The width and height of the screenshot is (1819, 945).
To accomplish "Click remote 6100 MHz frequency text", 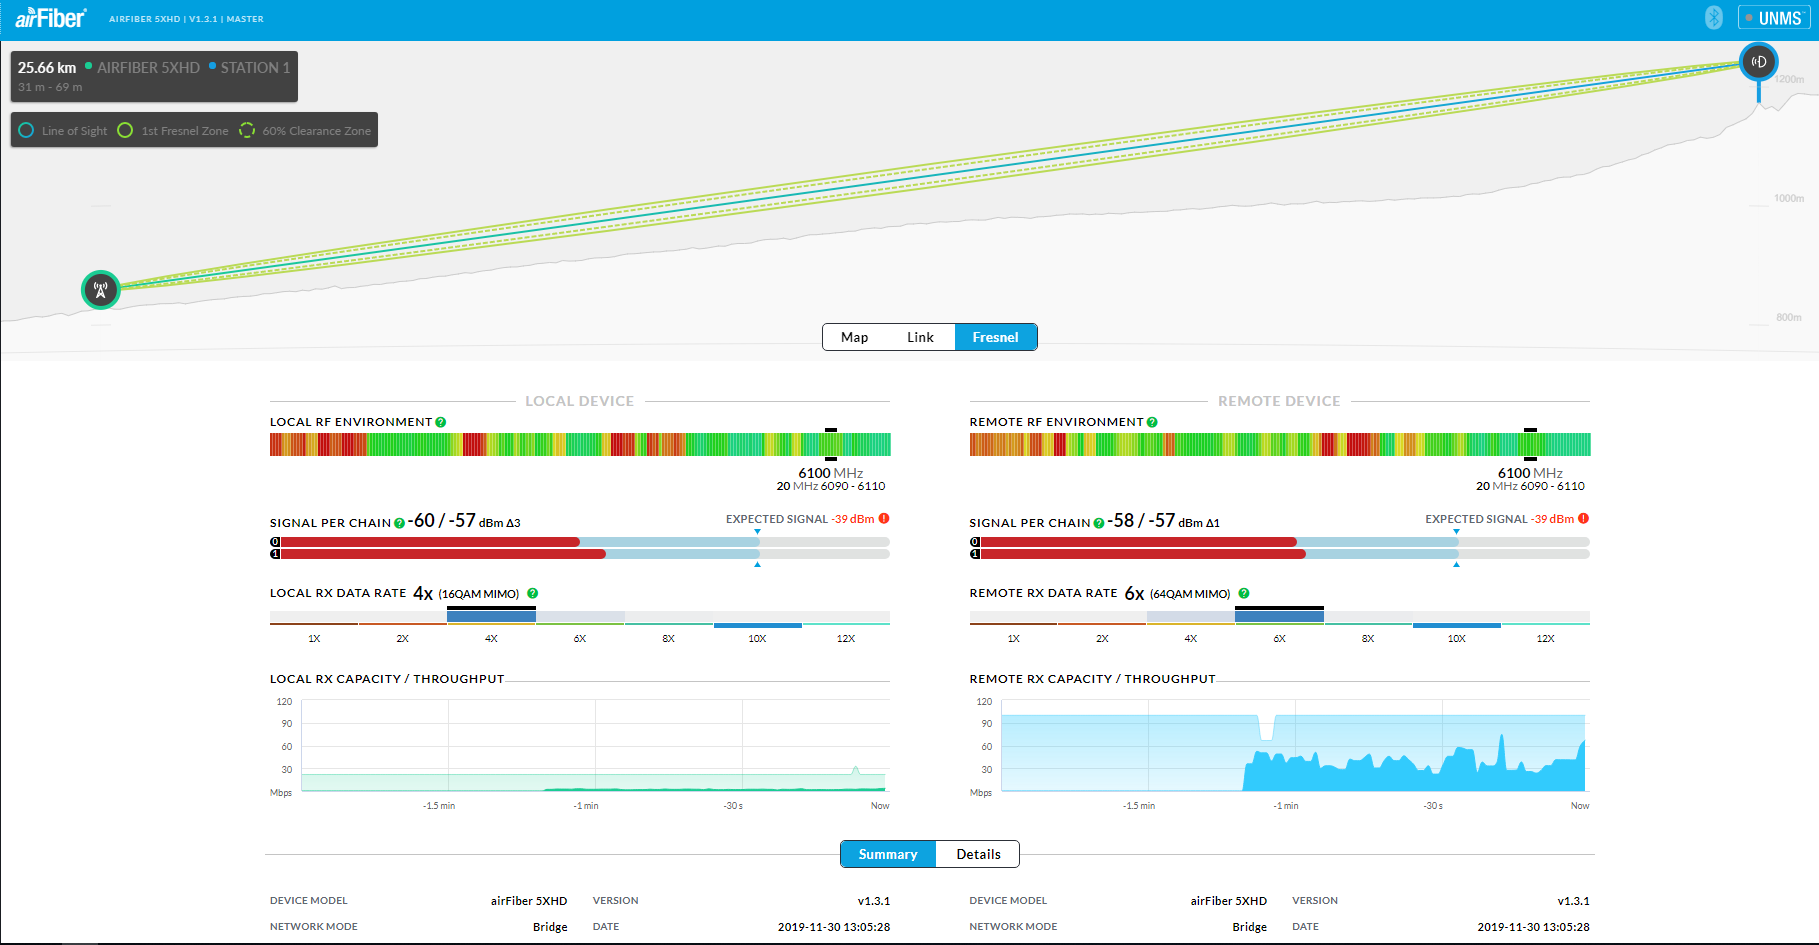I will (1530, 473).
